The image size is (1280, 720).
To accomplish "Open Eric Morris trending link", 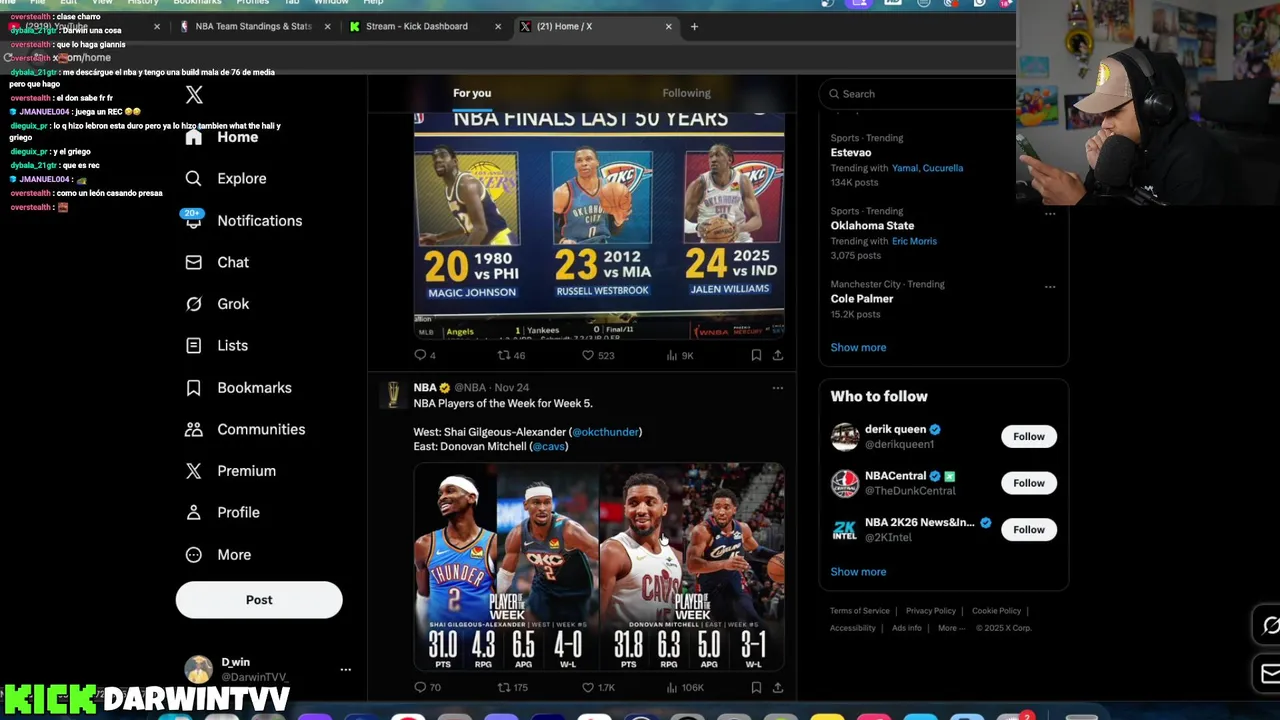I will pos(914,241).
